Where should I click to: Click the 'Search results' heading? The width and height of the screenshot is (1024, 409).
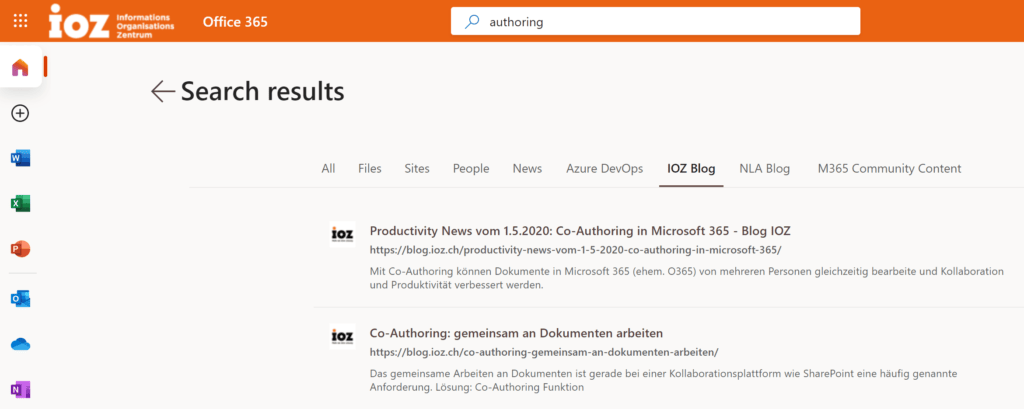tap(263, 91)
